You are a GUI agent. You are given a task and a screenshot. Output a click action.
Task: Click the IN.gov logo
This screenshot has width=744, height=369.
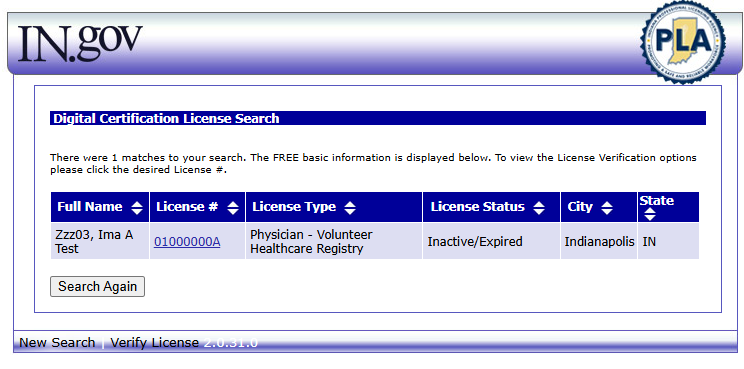point(80,43)
